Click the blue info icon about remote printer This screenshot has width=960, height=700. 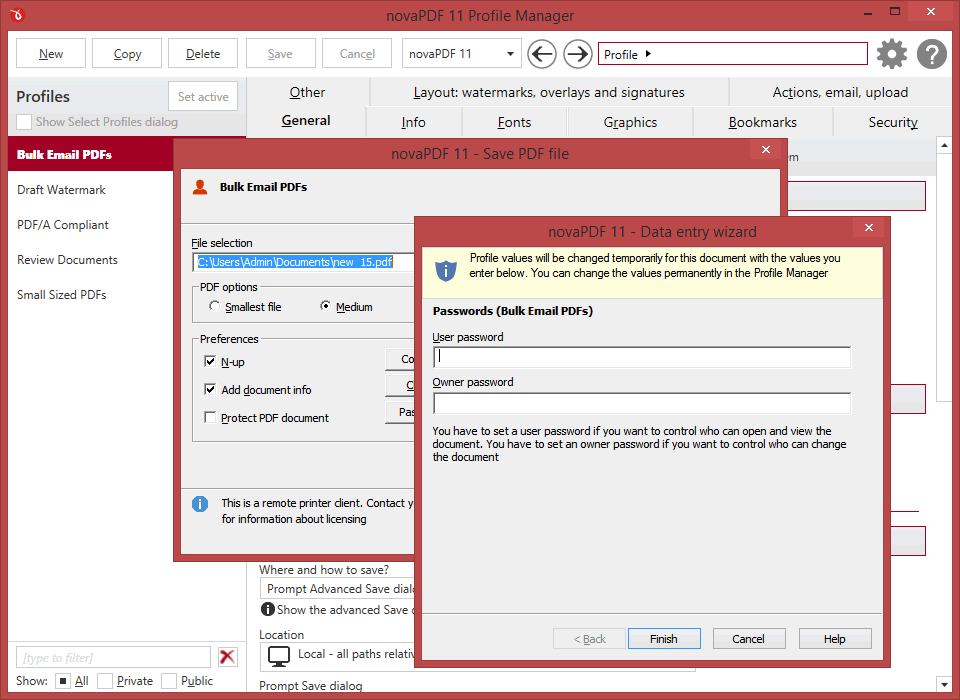[200, 503]
